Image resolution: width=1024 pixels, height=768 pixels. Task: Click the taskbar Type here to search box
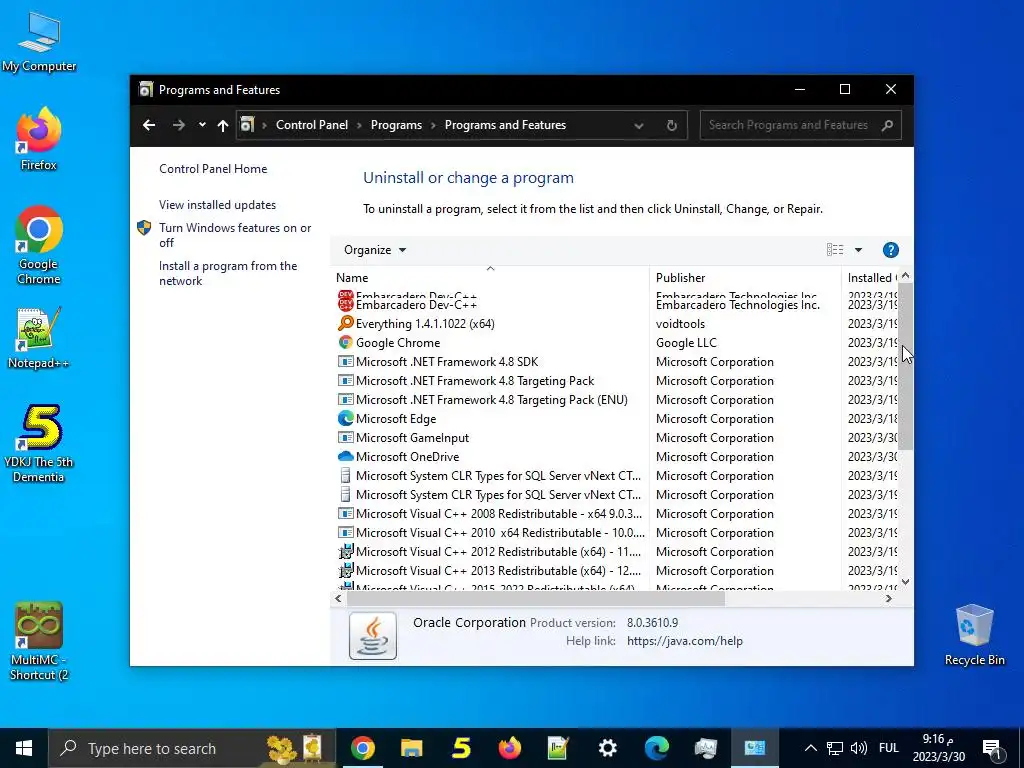click(191, 748)
